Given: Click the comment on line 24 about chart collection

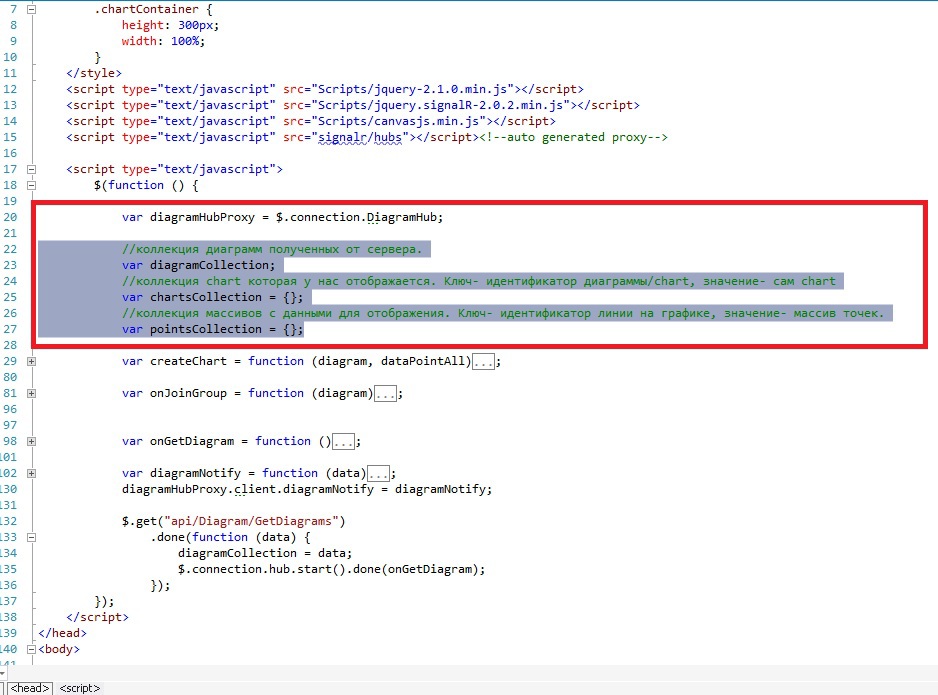Looking at the screenshot, I should 479,281.
